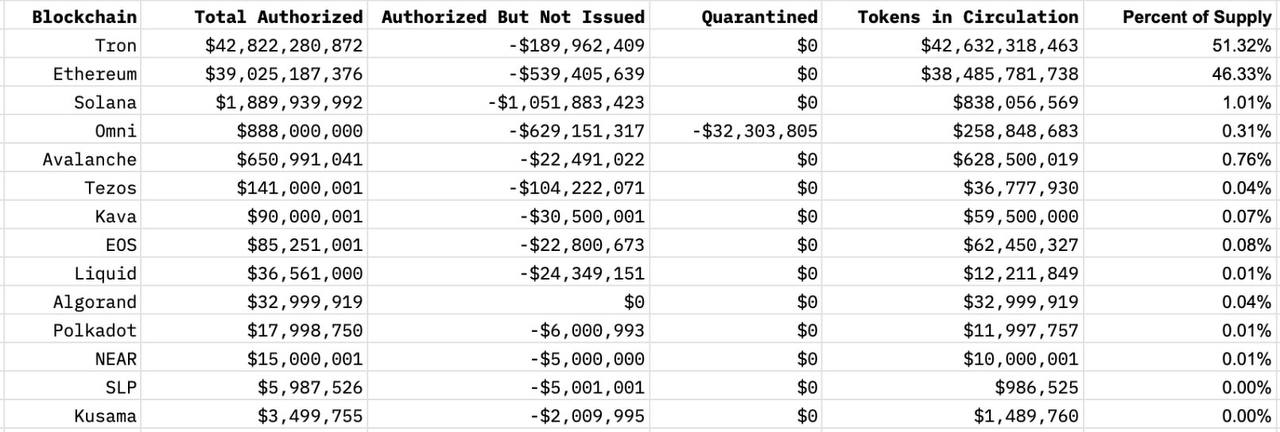Viewport: 1280px width, 432px height.
Task: Click Omni's quarantined value -$32,303,805
Action: [755, 131]
